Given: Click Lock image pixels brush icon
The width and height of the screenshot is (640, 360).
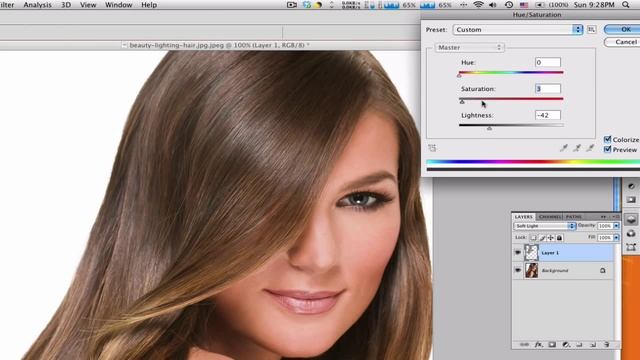Looking at the screenshot, I should click(542, 238).
